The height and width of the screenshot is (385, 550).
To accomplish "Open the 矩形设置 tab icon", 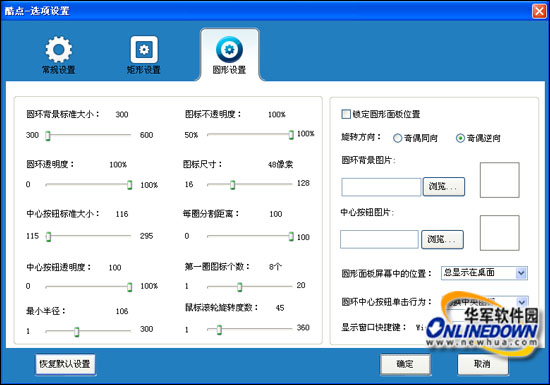I will pyautogui.click(x=144, y=49).
